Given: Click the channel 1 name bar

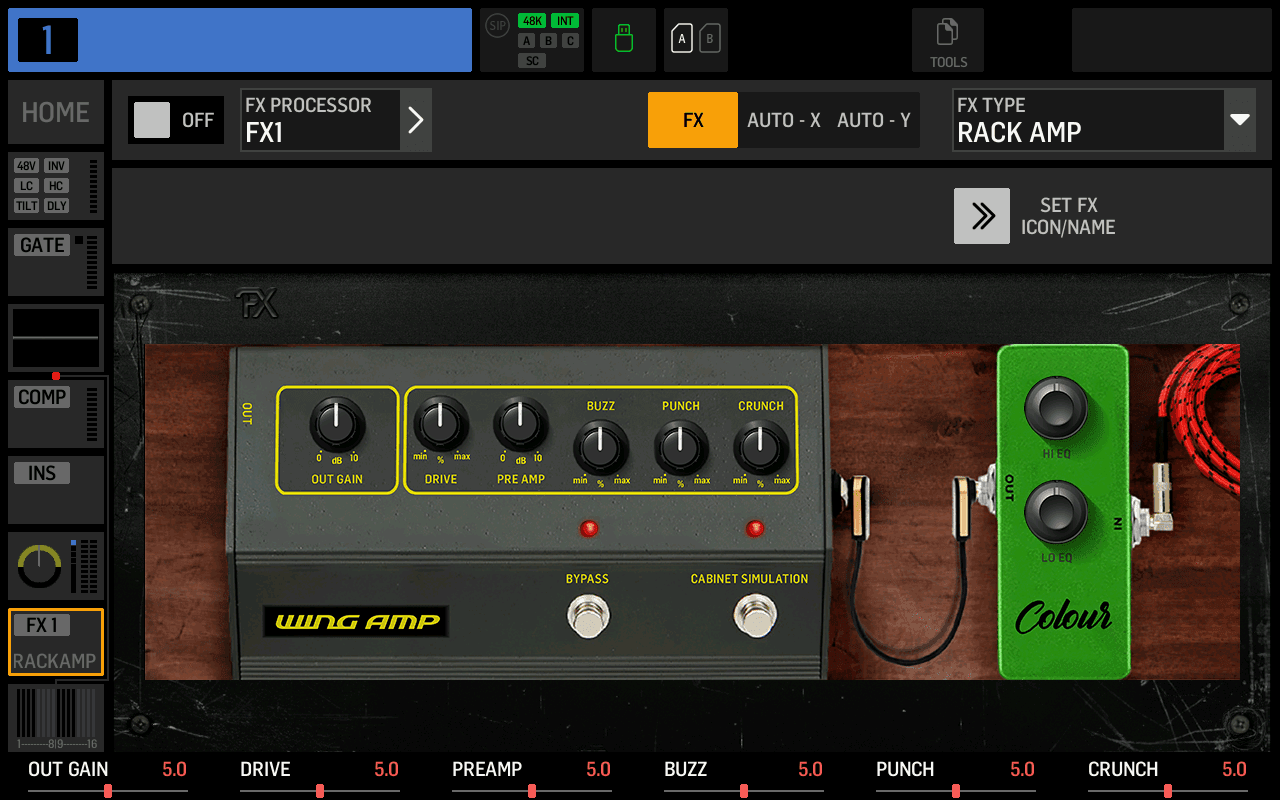Looking at the screenshot, I should [240, 40].
